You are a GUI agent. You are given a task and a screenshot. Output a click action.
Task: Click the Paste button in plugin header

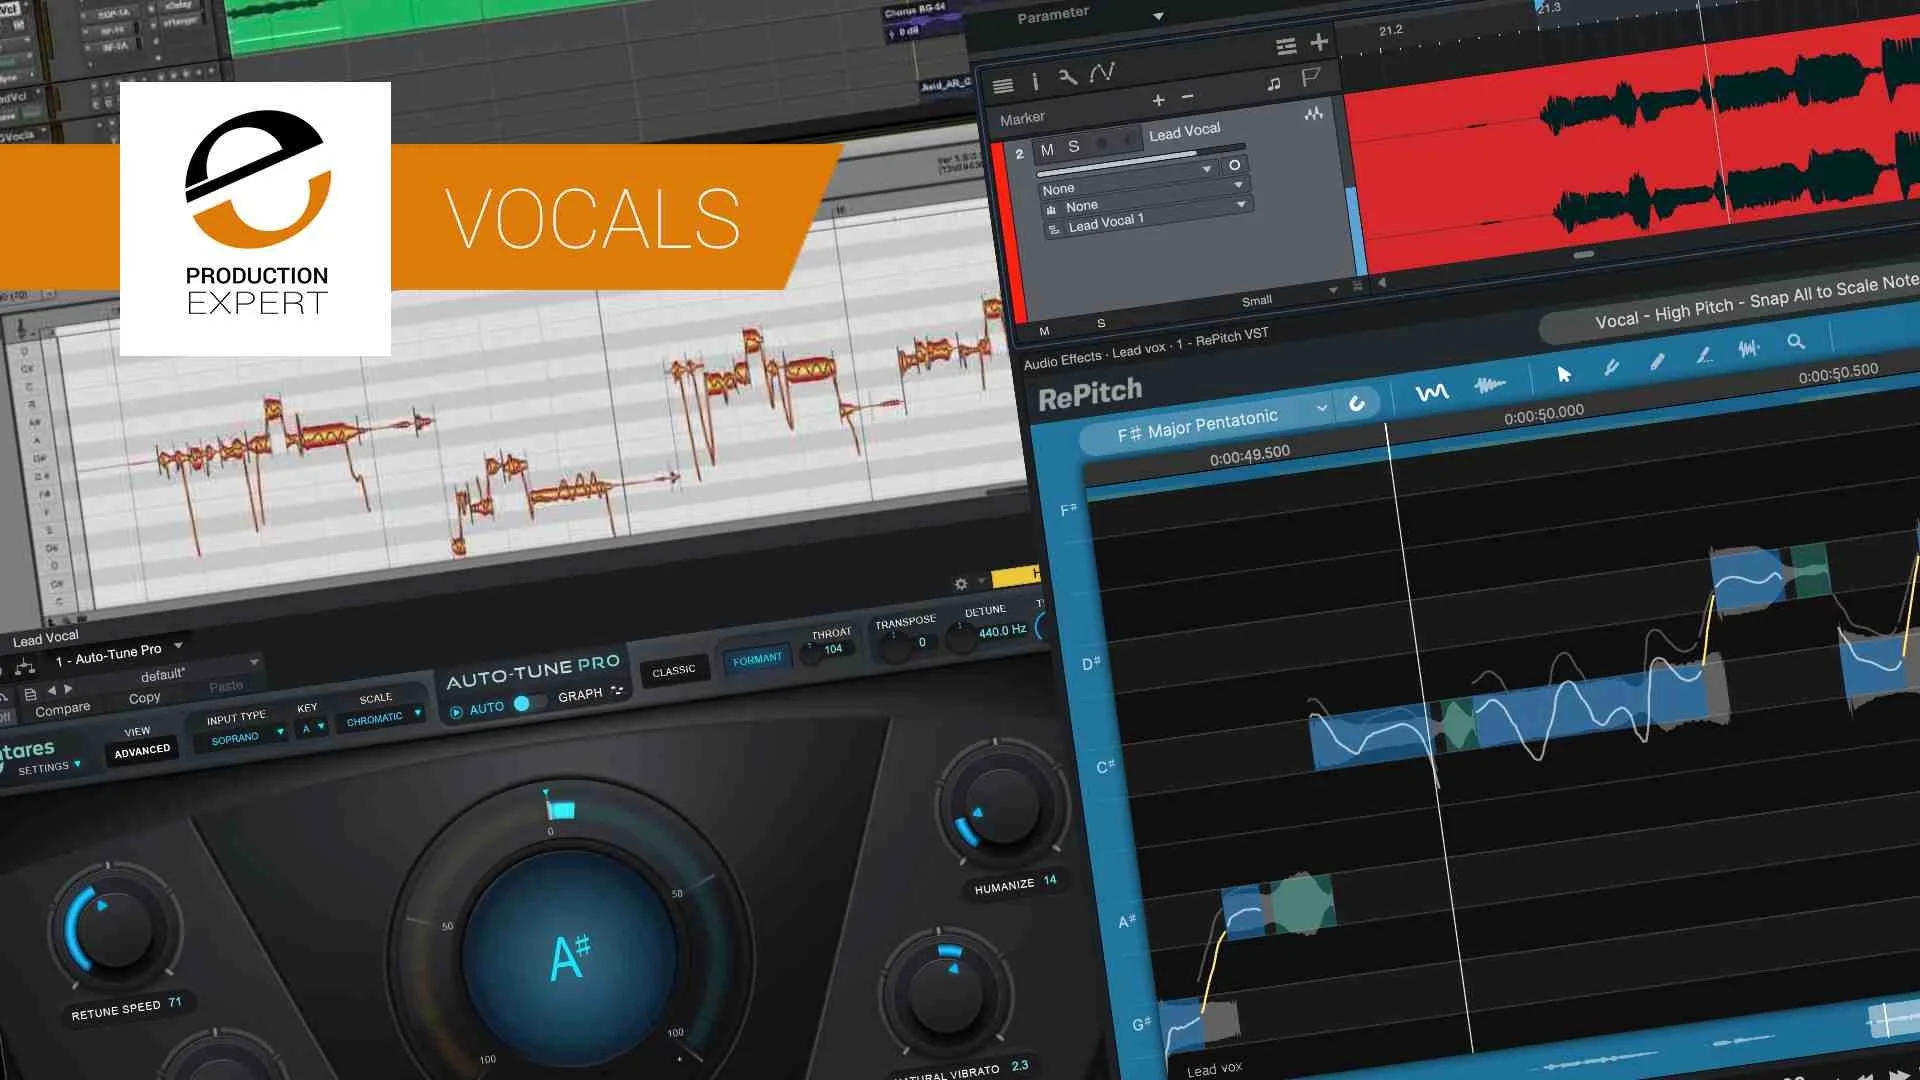pyautogui.click(x=226, y=687)
